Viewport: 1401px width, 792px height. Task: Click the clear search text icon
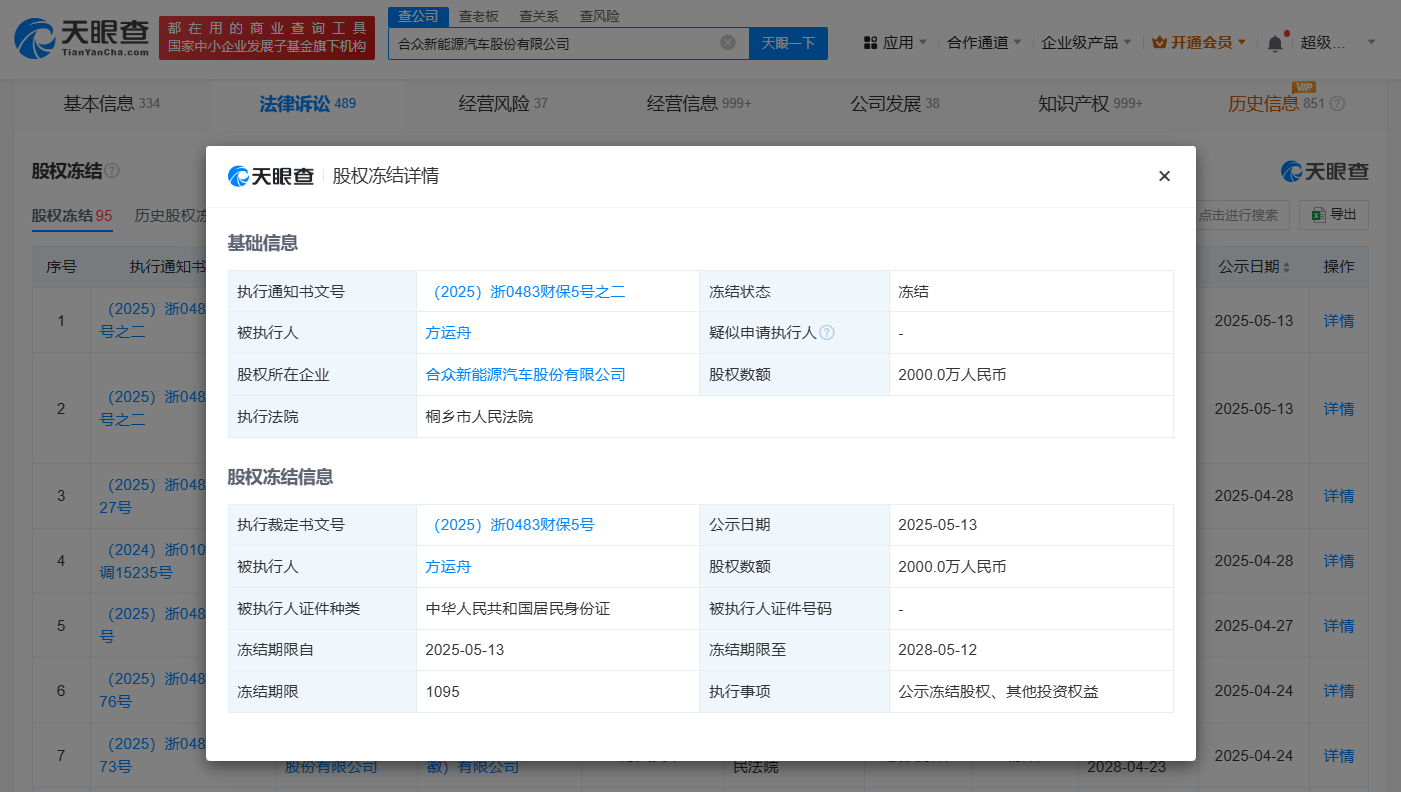pos(728,43)
